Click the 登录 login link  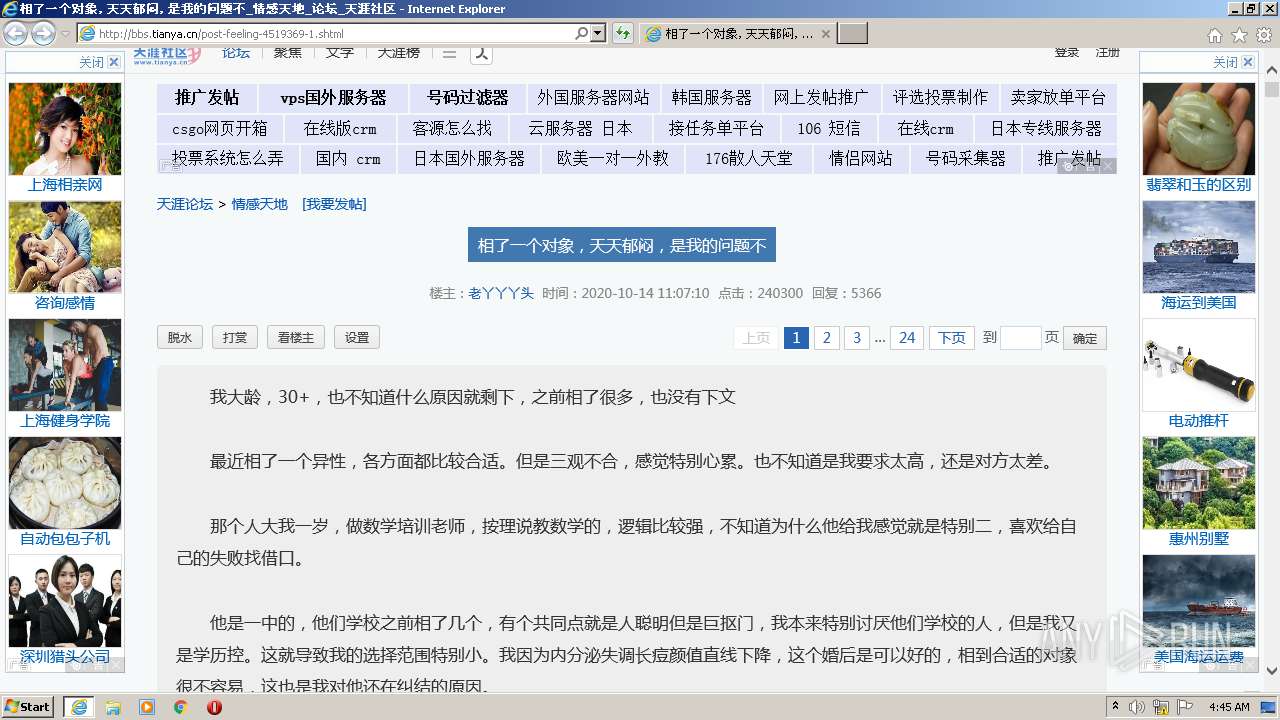click(1067, 53)
